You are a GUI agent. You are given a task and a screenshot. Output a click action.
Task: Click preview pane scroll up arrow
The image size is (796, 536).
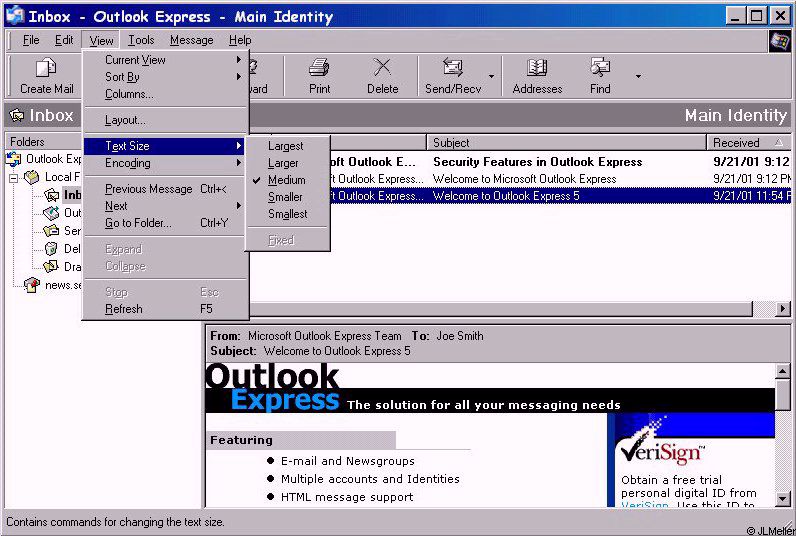pos(782,371)
